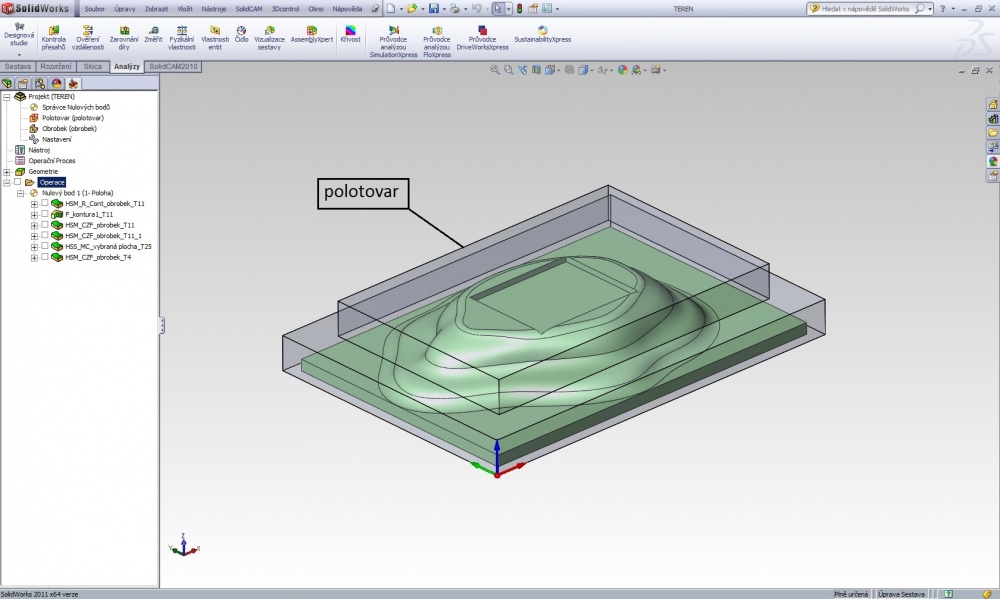Tick checkbox for HSM_CZF_obrobek_T4

coord(45,257)
